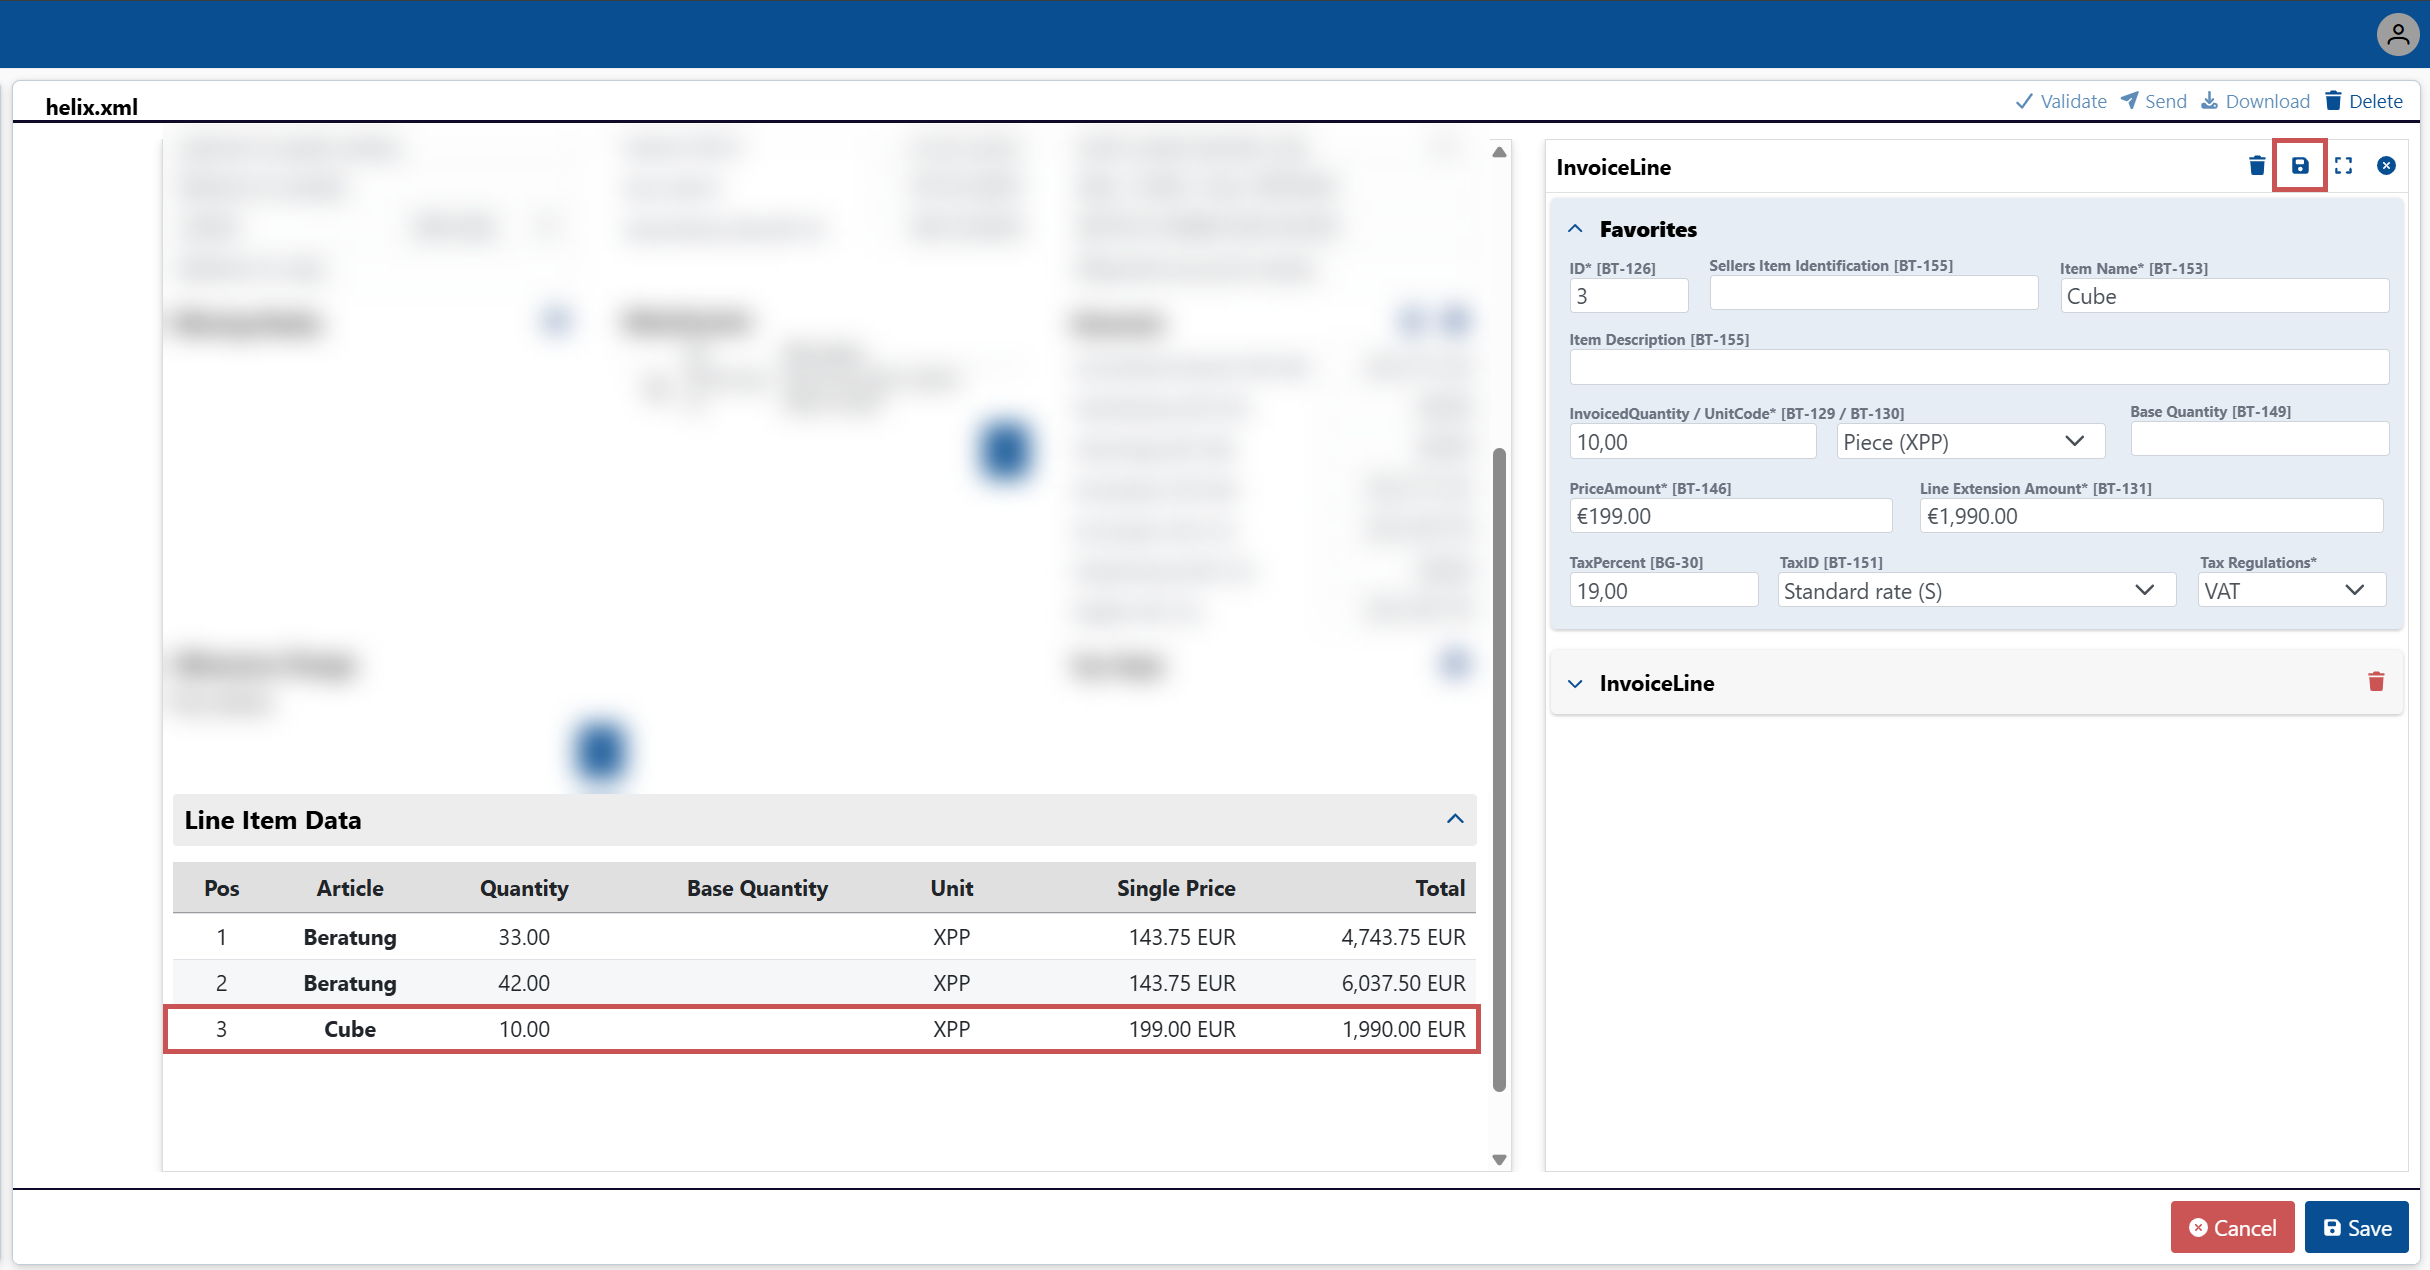Select line item 3 Cube row

pyautogui.click(x=824, y=1029)
